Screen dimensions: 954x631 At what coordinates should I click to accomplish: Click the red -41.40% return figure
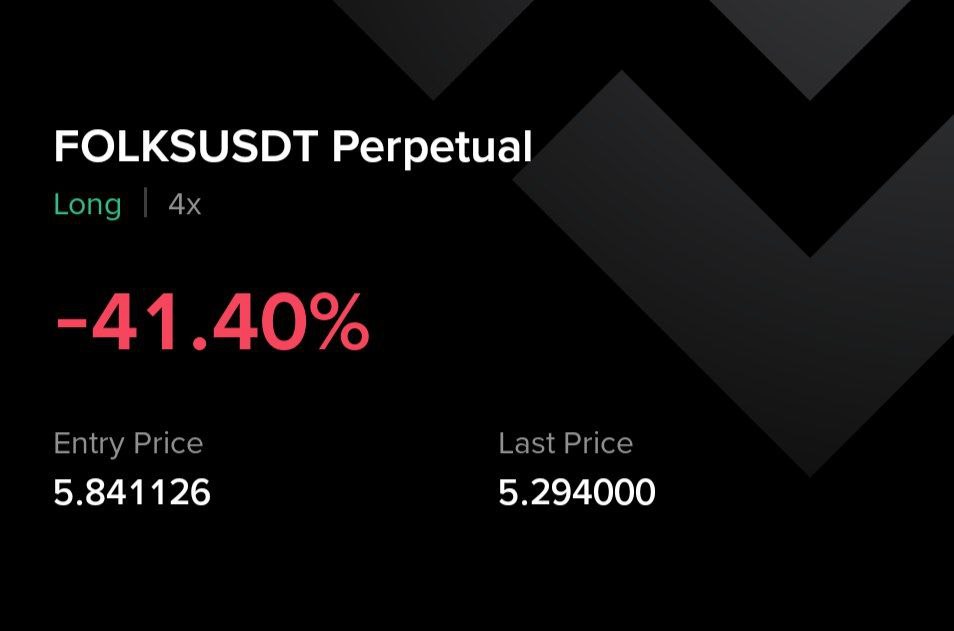[x=212, y=325]
